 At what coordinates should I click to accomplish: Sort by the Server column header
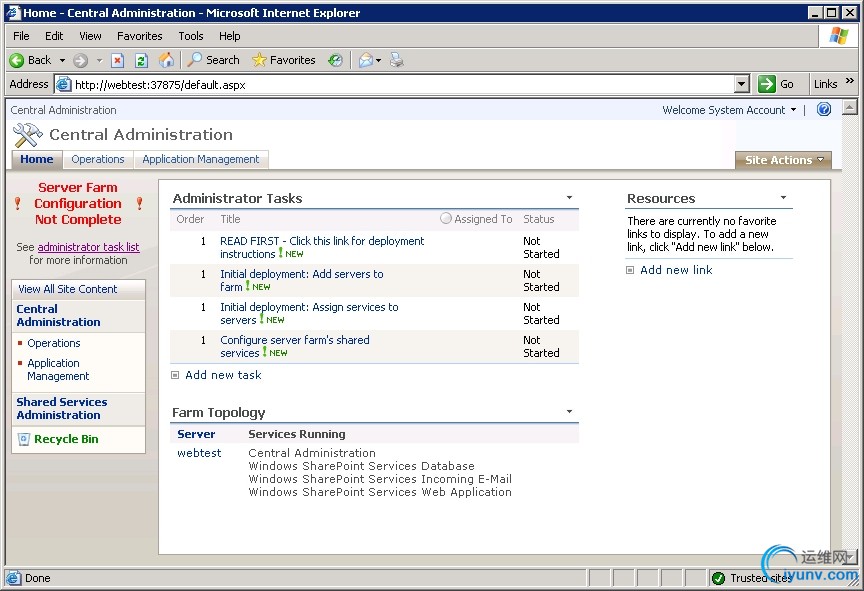[x=196, y=434]
